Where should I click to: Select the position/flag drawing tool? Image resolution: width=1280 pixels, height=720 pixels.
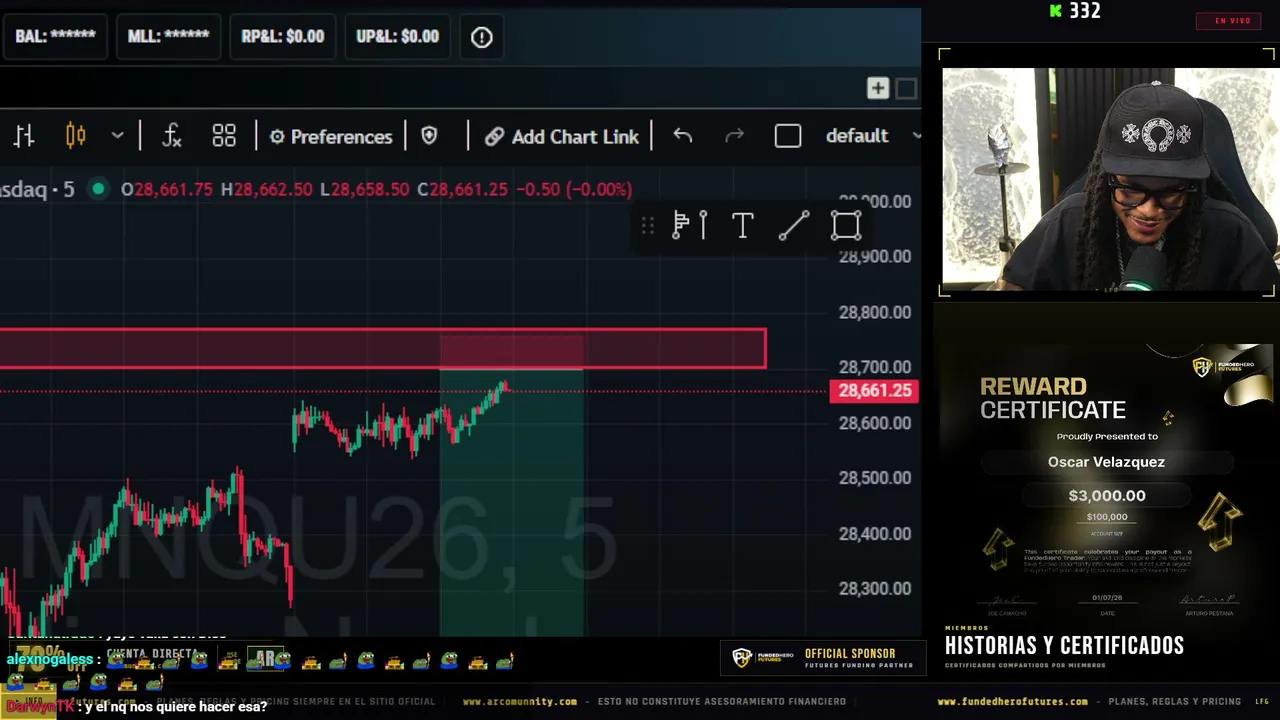click(x=691, y=226)
